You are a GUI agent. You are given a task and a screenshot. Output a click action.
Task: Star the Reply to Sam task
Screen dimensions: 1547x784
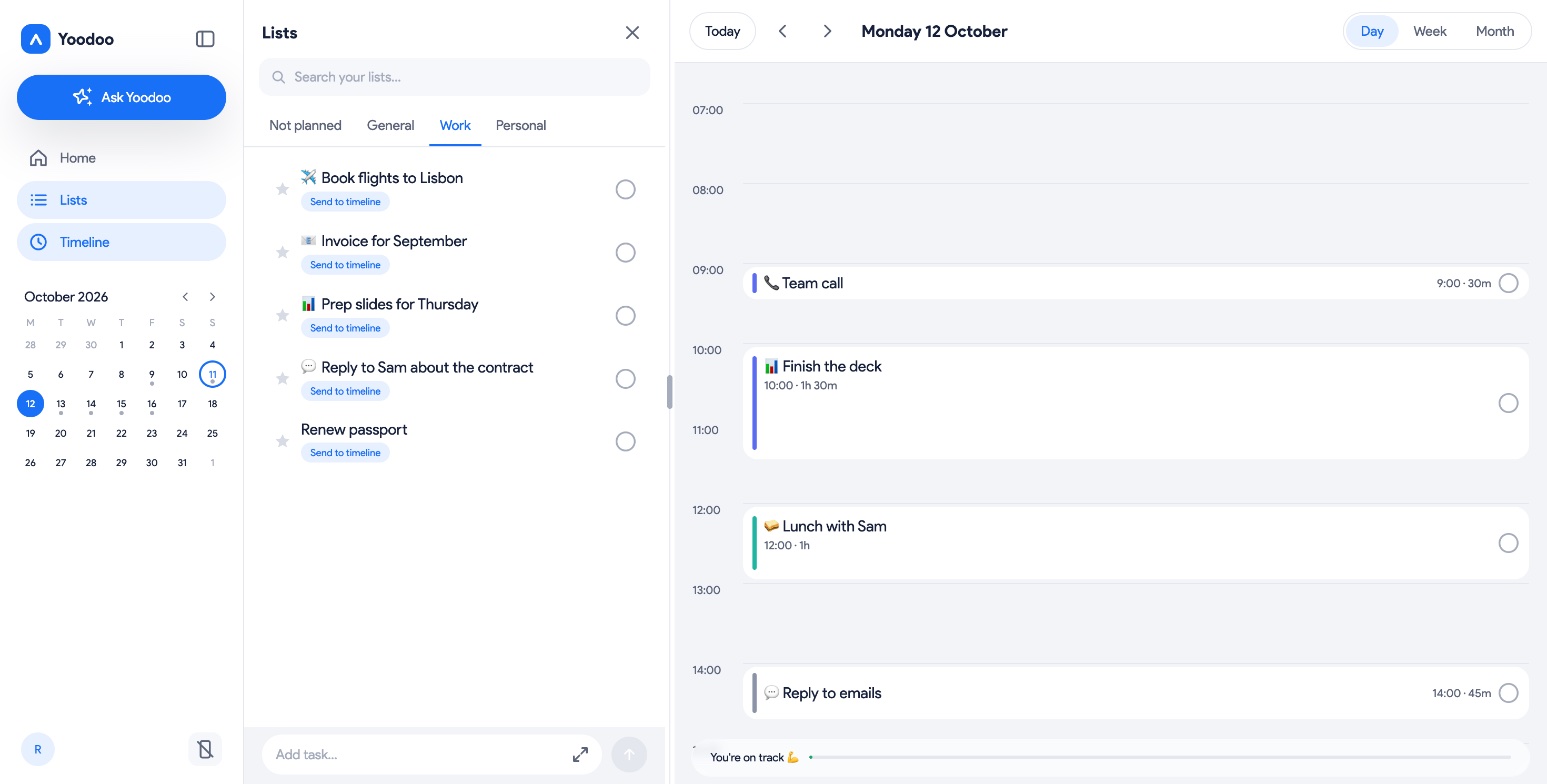[282, 378]
